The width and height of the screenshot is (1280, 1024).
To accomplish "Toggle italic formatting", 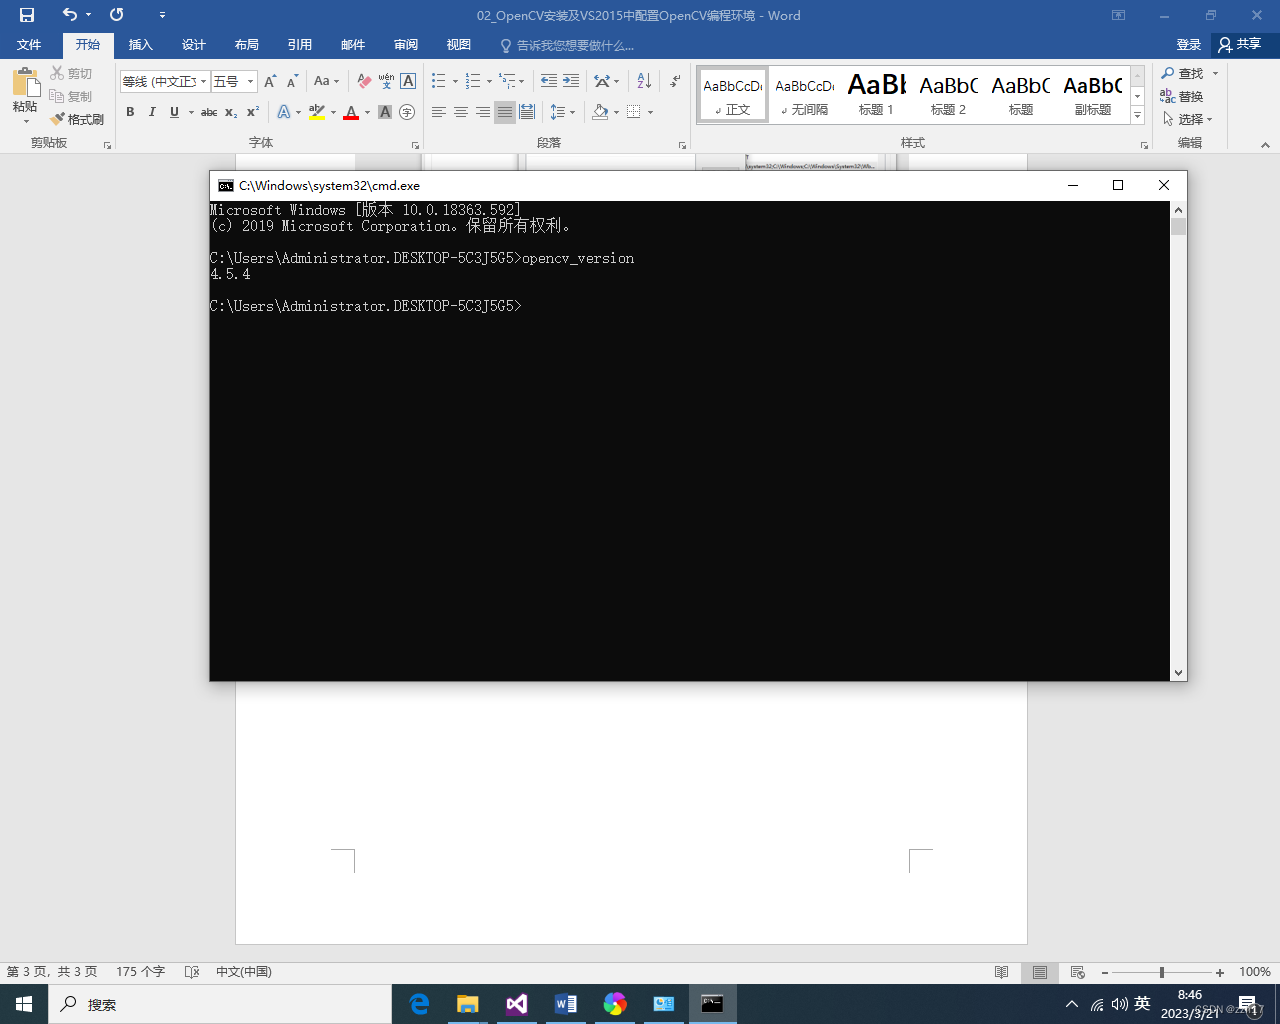I will coord(152,112).
